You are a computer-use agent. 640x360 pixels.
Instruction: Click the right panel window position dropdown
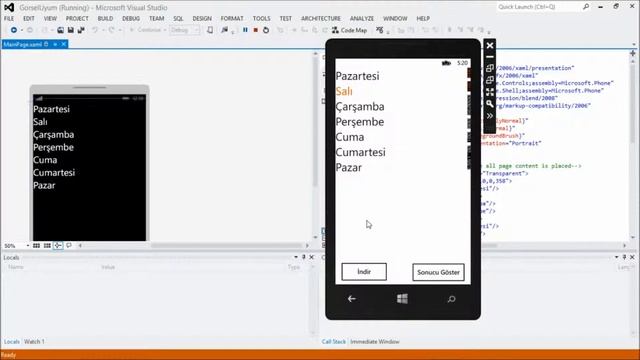[616, 257]
